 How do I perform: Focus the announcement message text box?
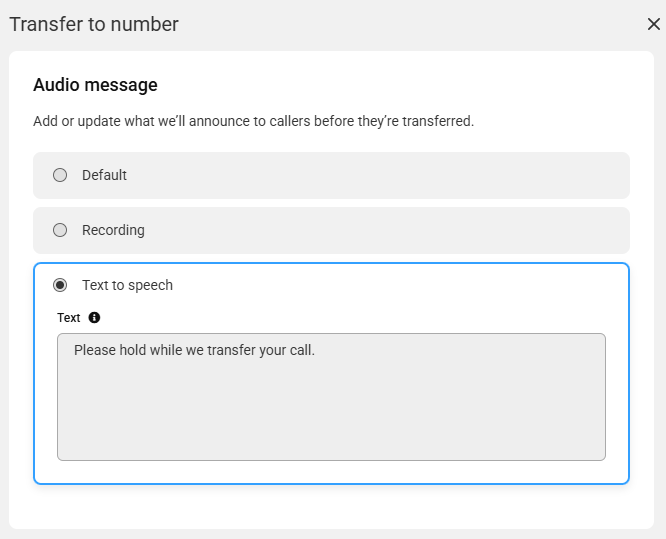tap(331, 397)
